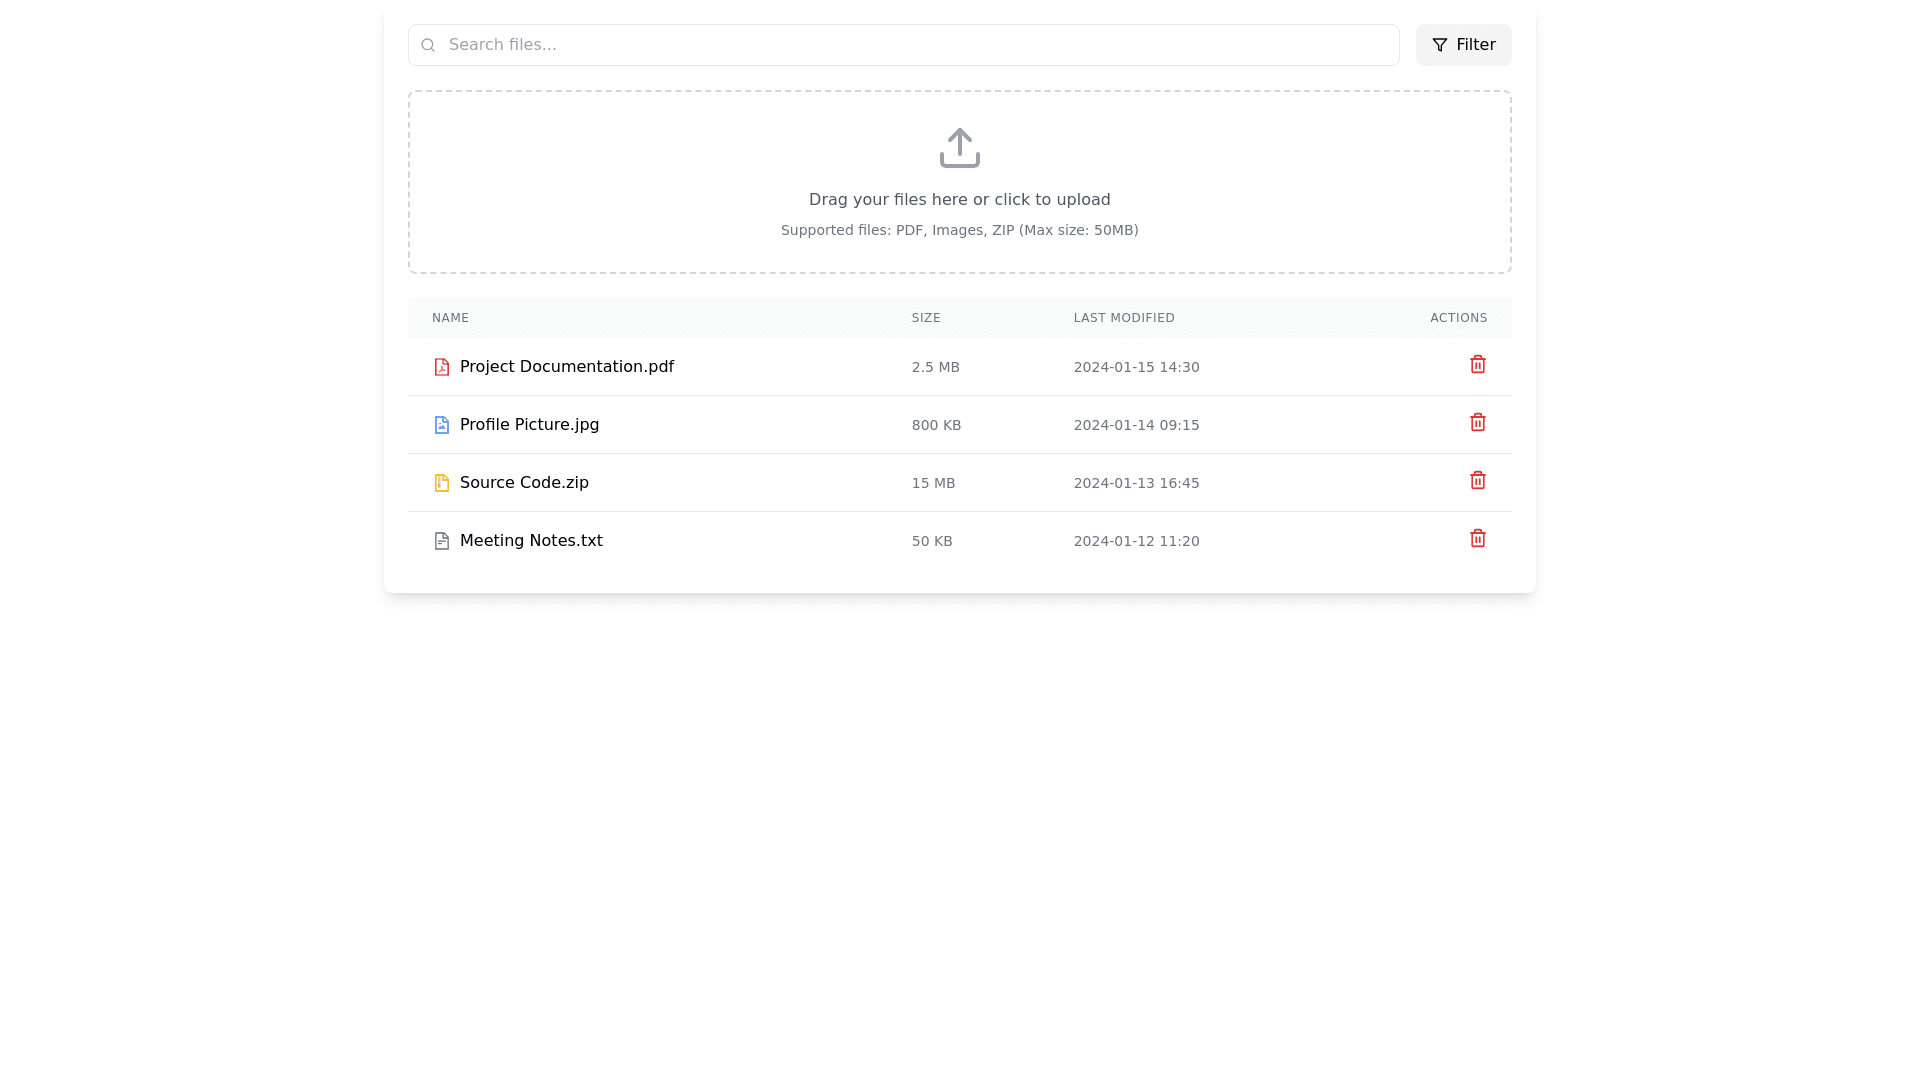The height and width of the screenshot is (1080, 1920).
Task: Click the red PDF file icon
Action: pos(441,367)
